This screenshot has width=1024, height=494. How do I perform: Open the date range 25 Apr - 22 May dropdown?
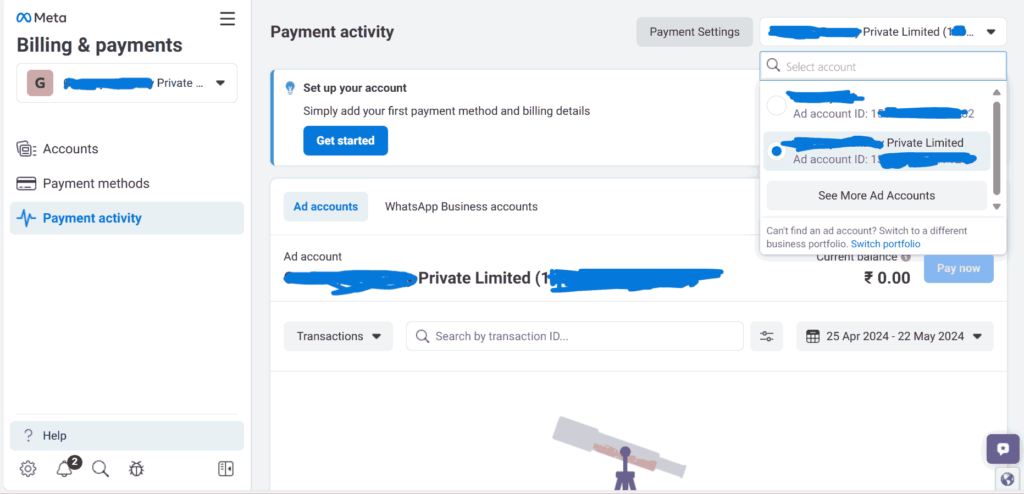pyautogui.click(x=894, y=336)
